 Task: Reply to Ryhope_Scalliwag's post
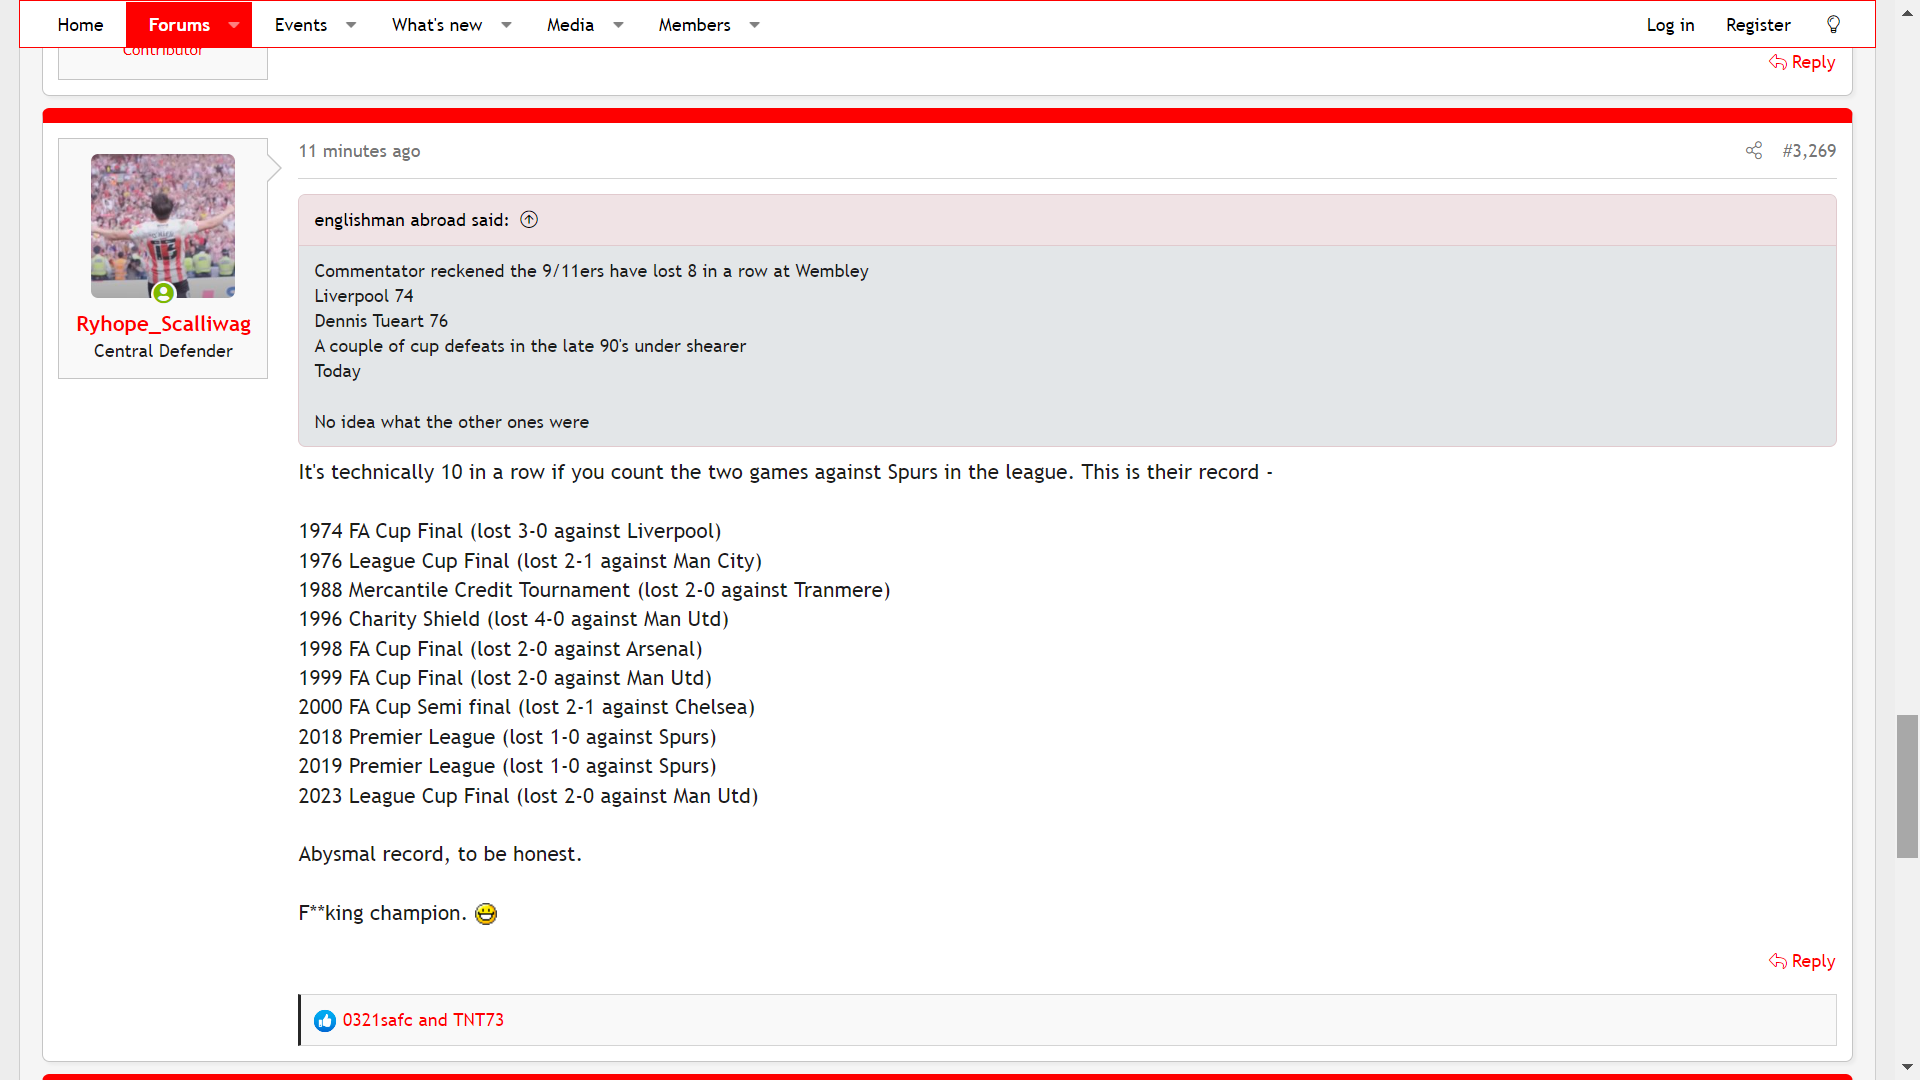pyautogui.click(x=1802, y=961)
